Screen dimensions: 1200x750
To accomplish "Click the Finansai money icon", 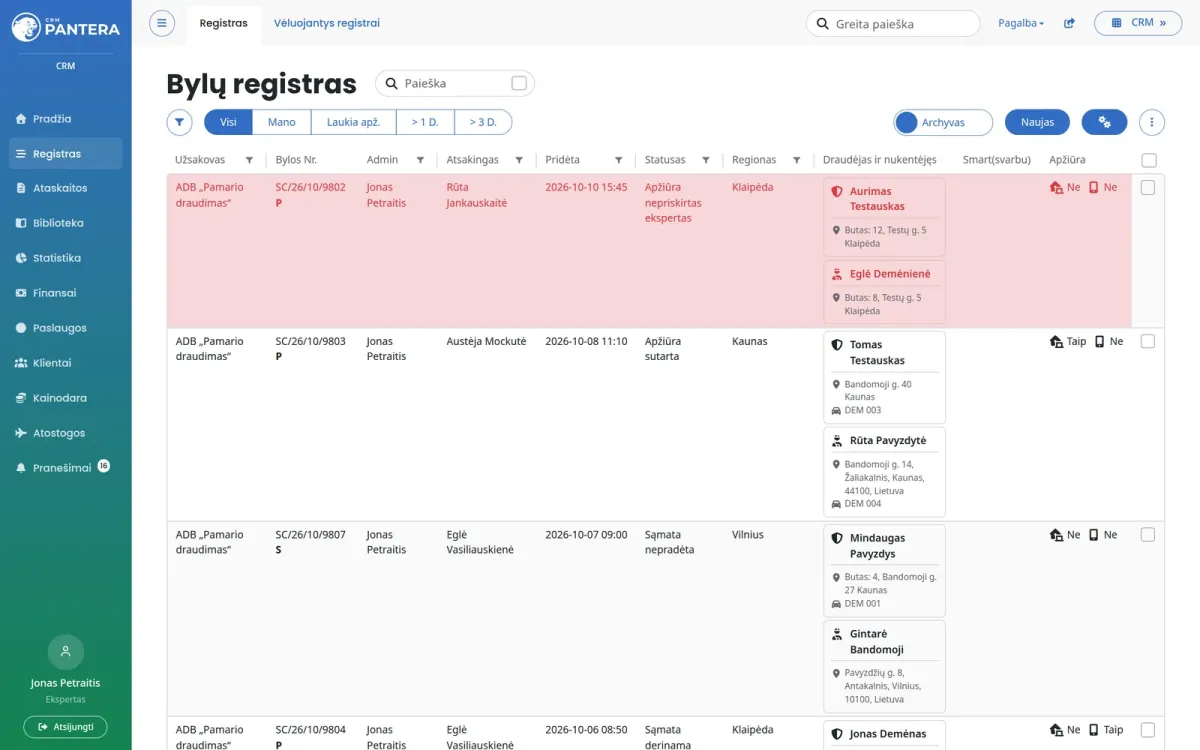I will click(x=21, y=293).
